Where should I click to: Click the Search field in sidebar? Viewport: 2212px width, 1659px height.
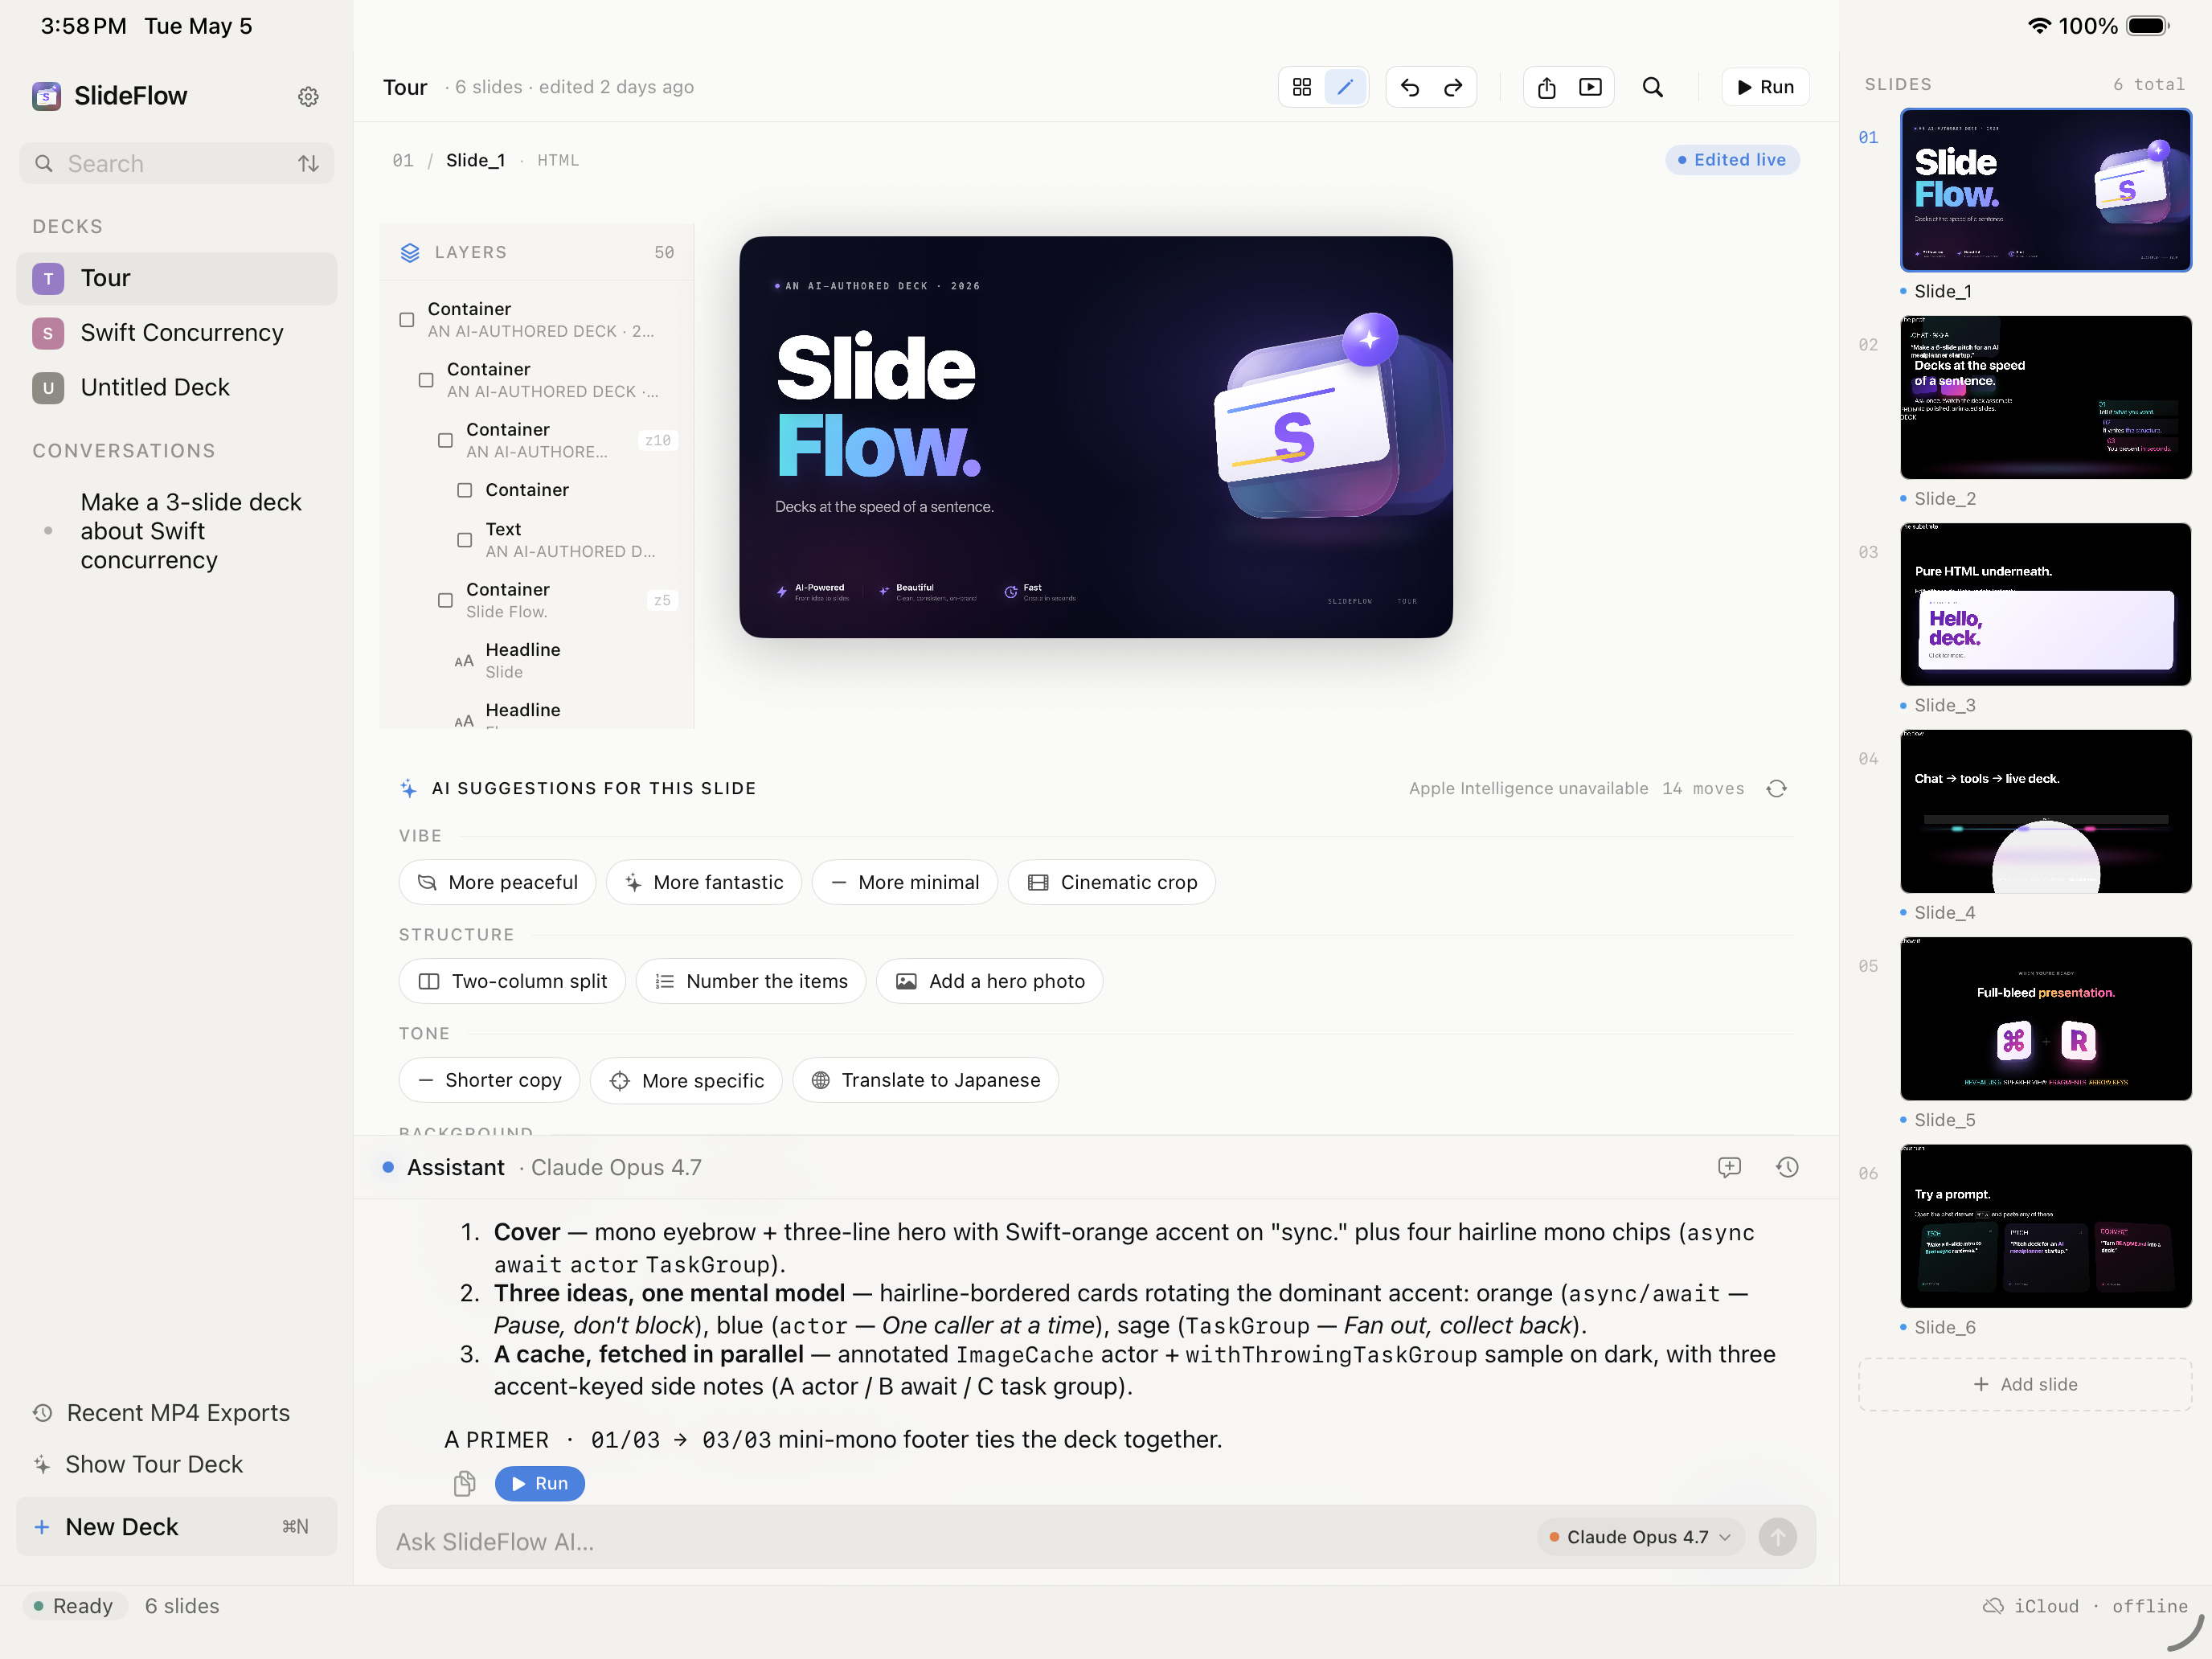177,163
